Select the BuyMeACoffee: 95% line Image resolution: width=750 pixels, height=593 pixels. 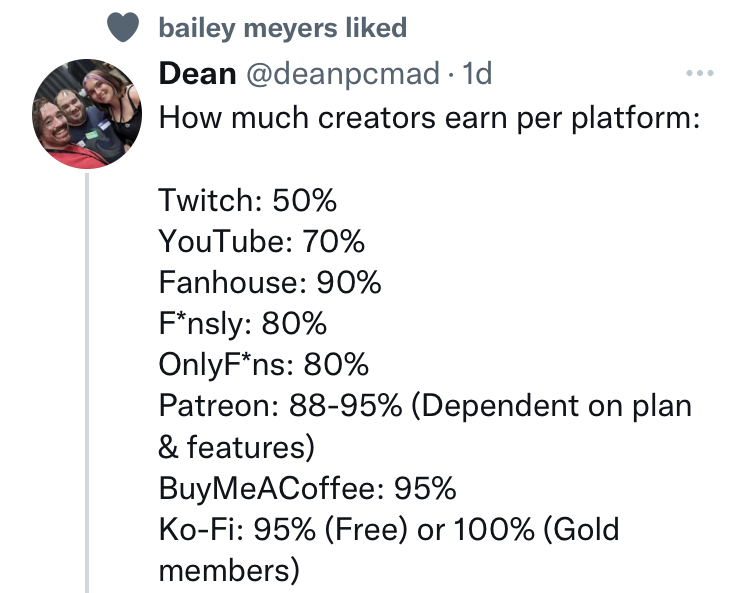coord(308,489)
